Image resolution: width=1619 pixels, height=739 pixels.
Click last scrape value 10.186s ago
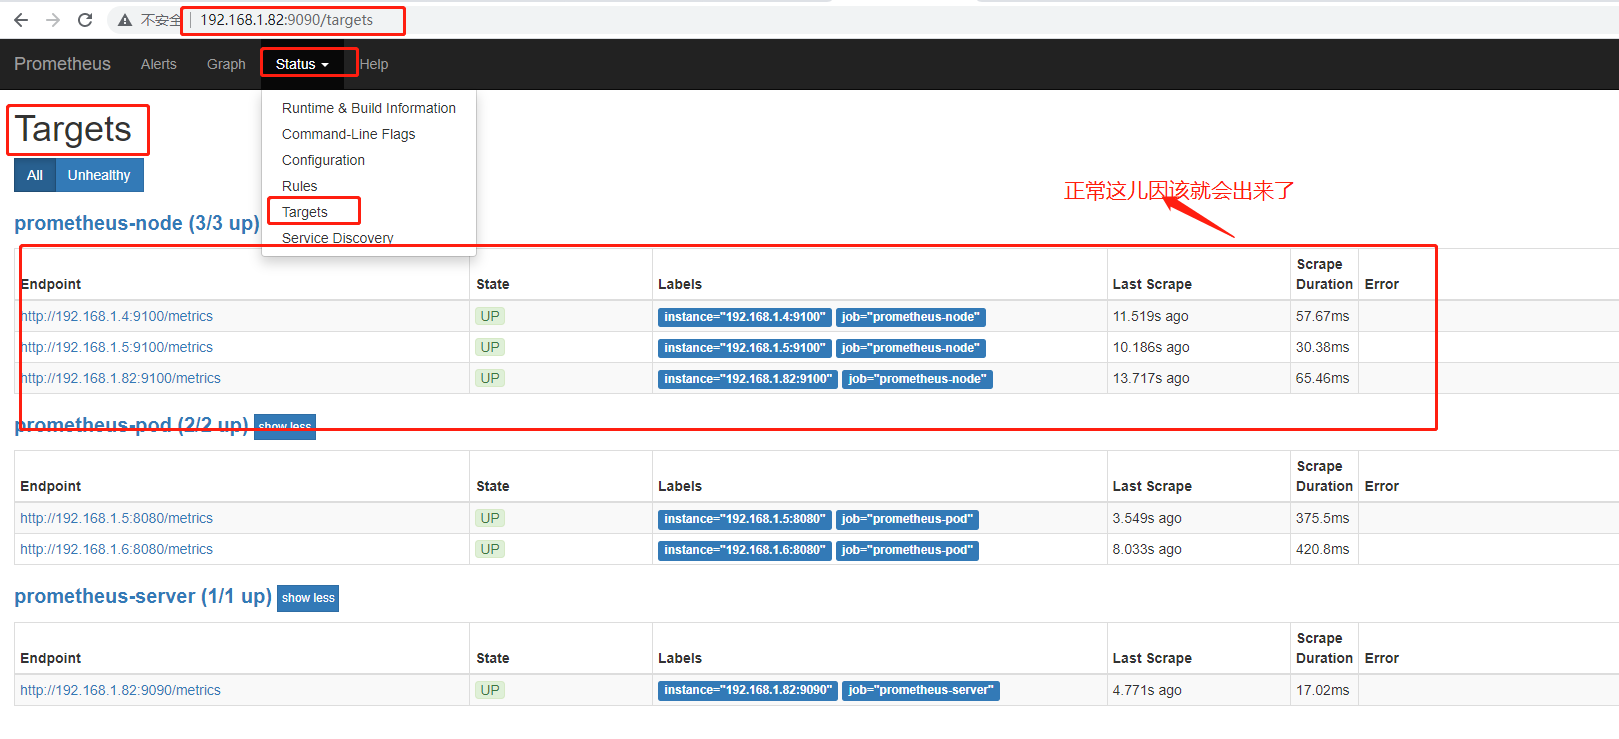point(1151,347)
